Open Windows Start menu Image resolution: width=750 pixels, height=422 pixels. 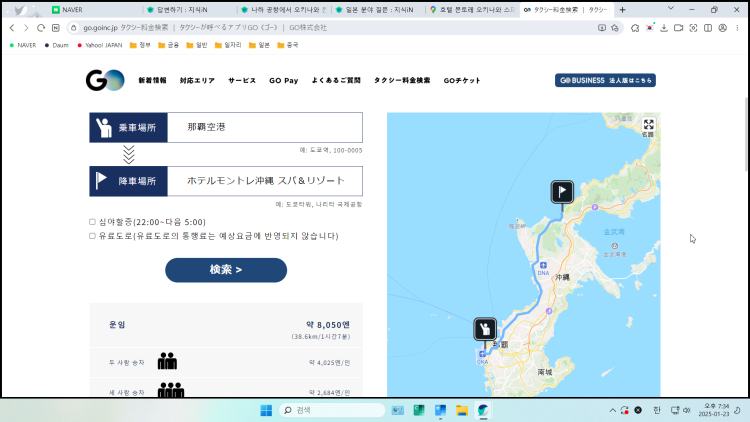[266, 410]
